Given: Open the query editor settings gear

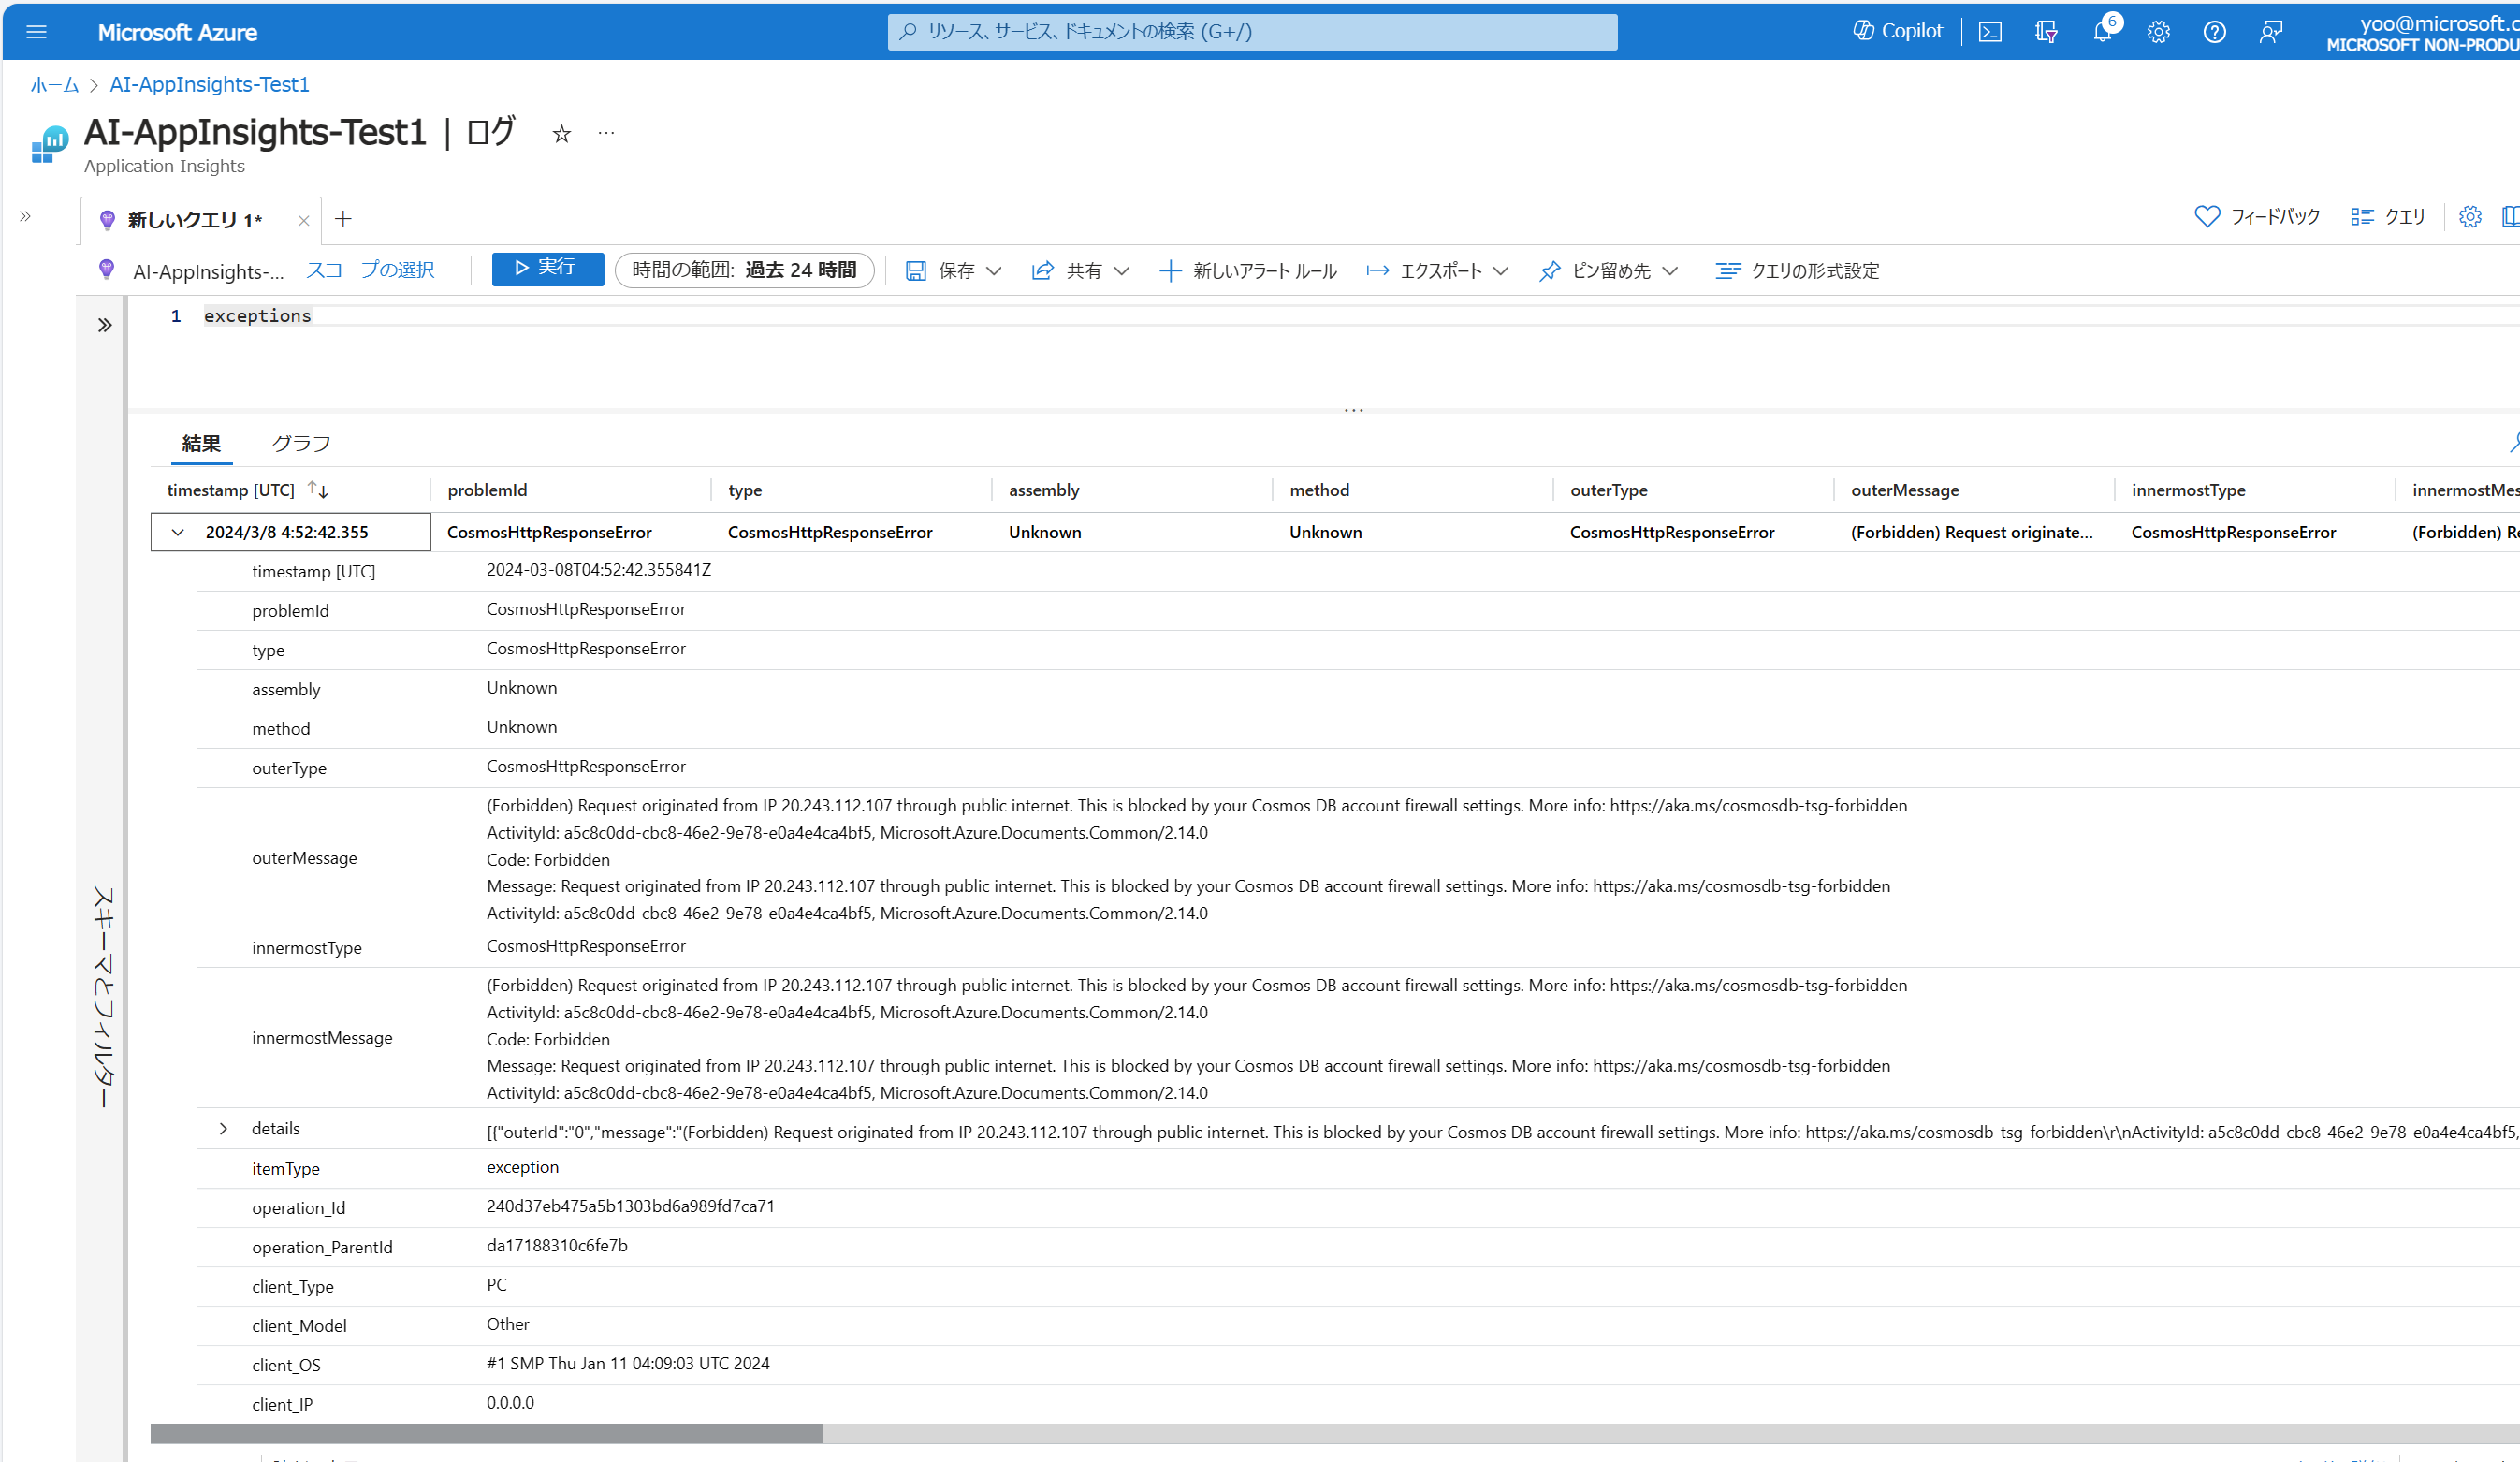Looking at the screenshot, I should (x=2470, y=216).
